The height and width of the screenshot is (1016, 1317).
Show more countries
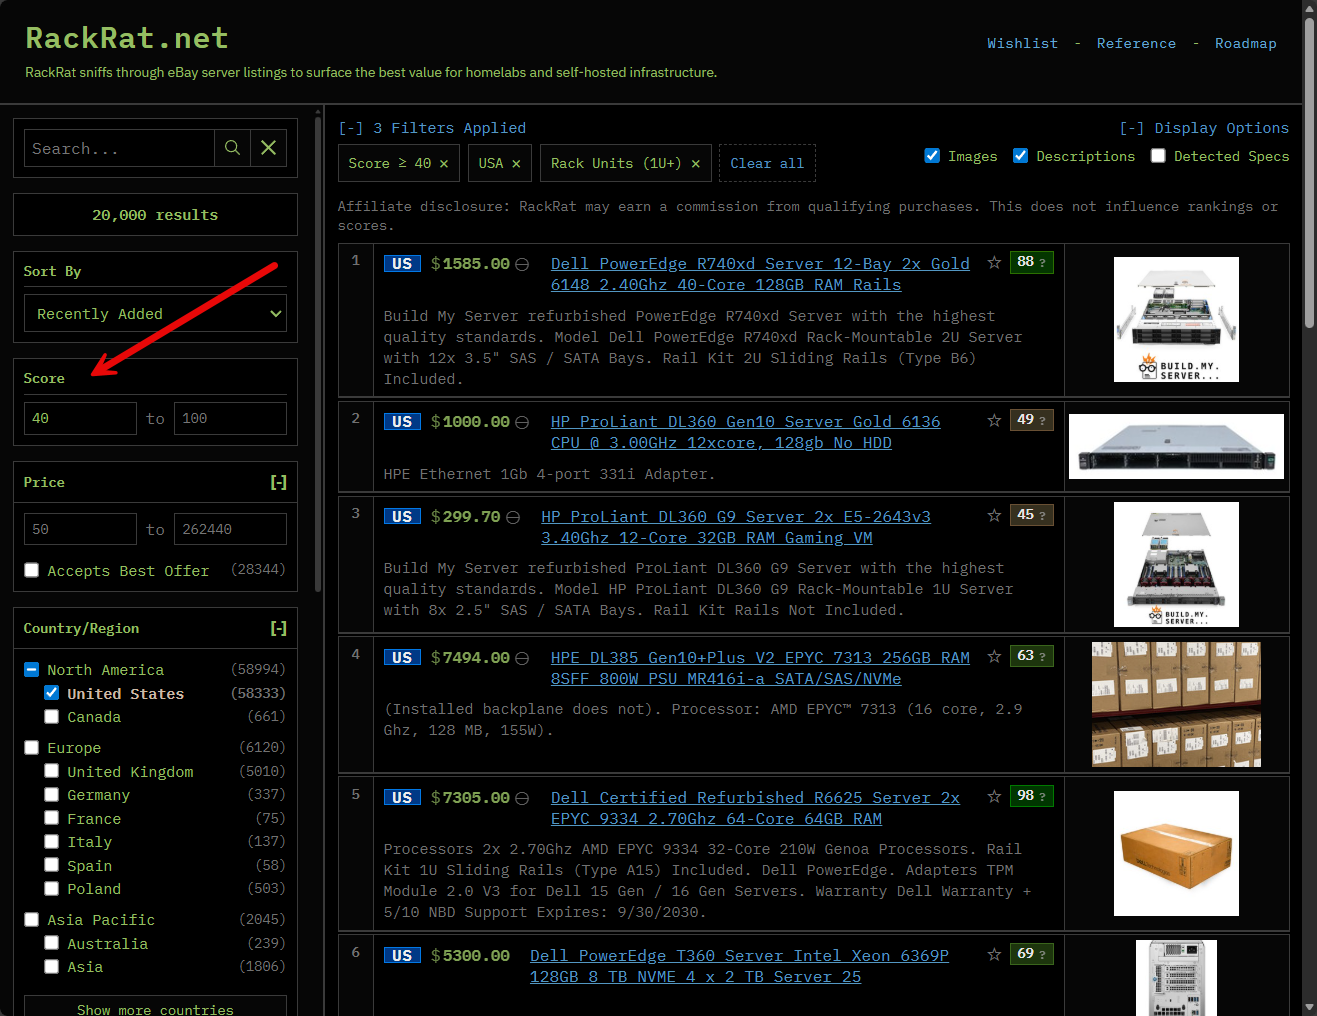click(155, 1008)
